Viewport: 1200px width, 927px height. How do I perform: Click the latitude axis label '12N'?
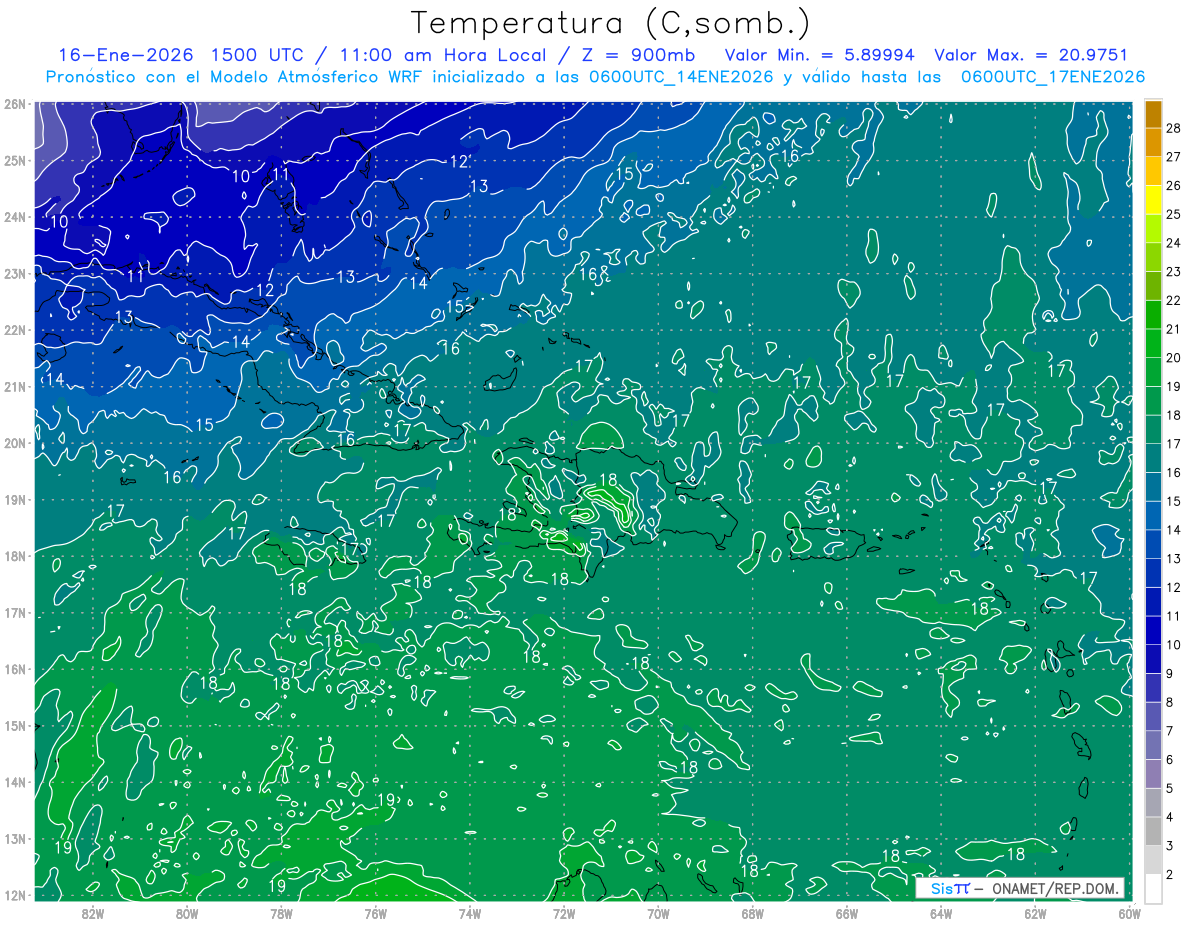[x=14, y=895]
